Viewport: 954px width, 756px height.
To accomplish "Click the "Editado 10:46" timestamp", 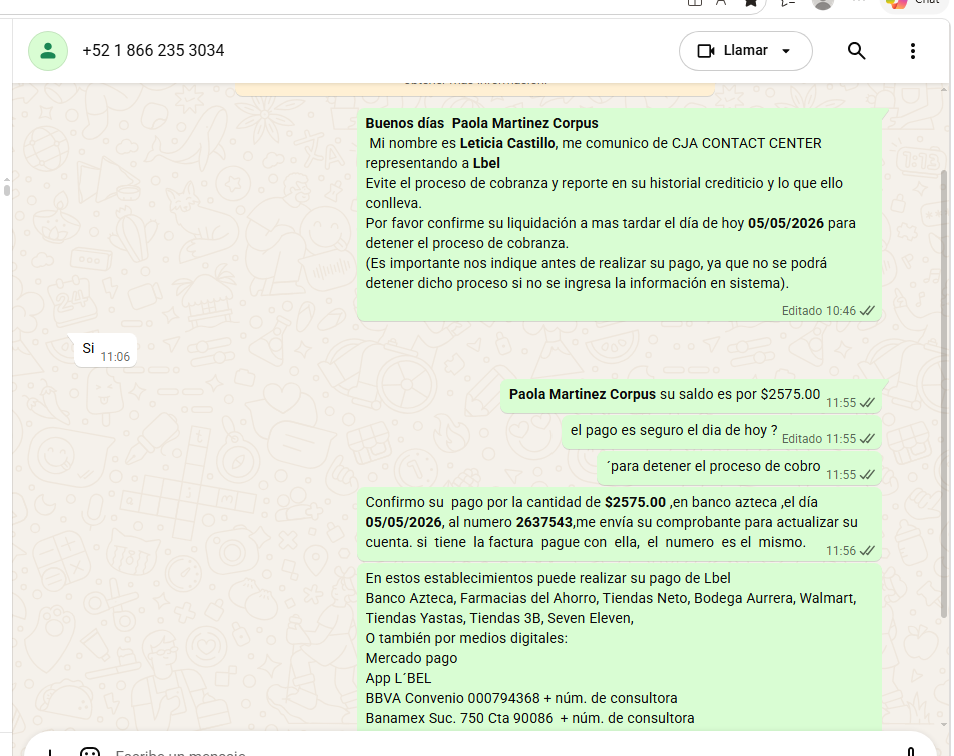I will click(818, 311).
